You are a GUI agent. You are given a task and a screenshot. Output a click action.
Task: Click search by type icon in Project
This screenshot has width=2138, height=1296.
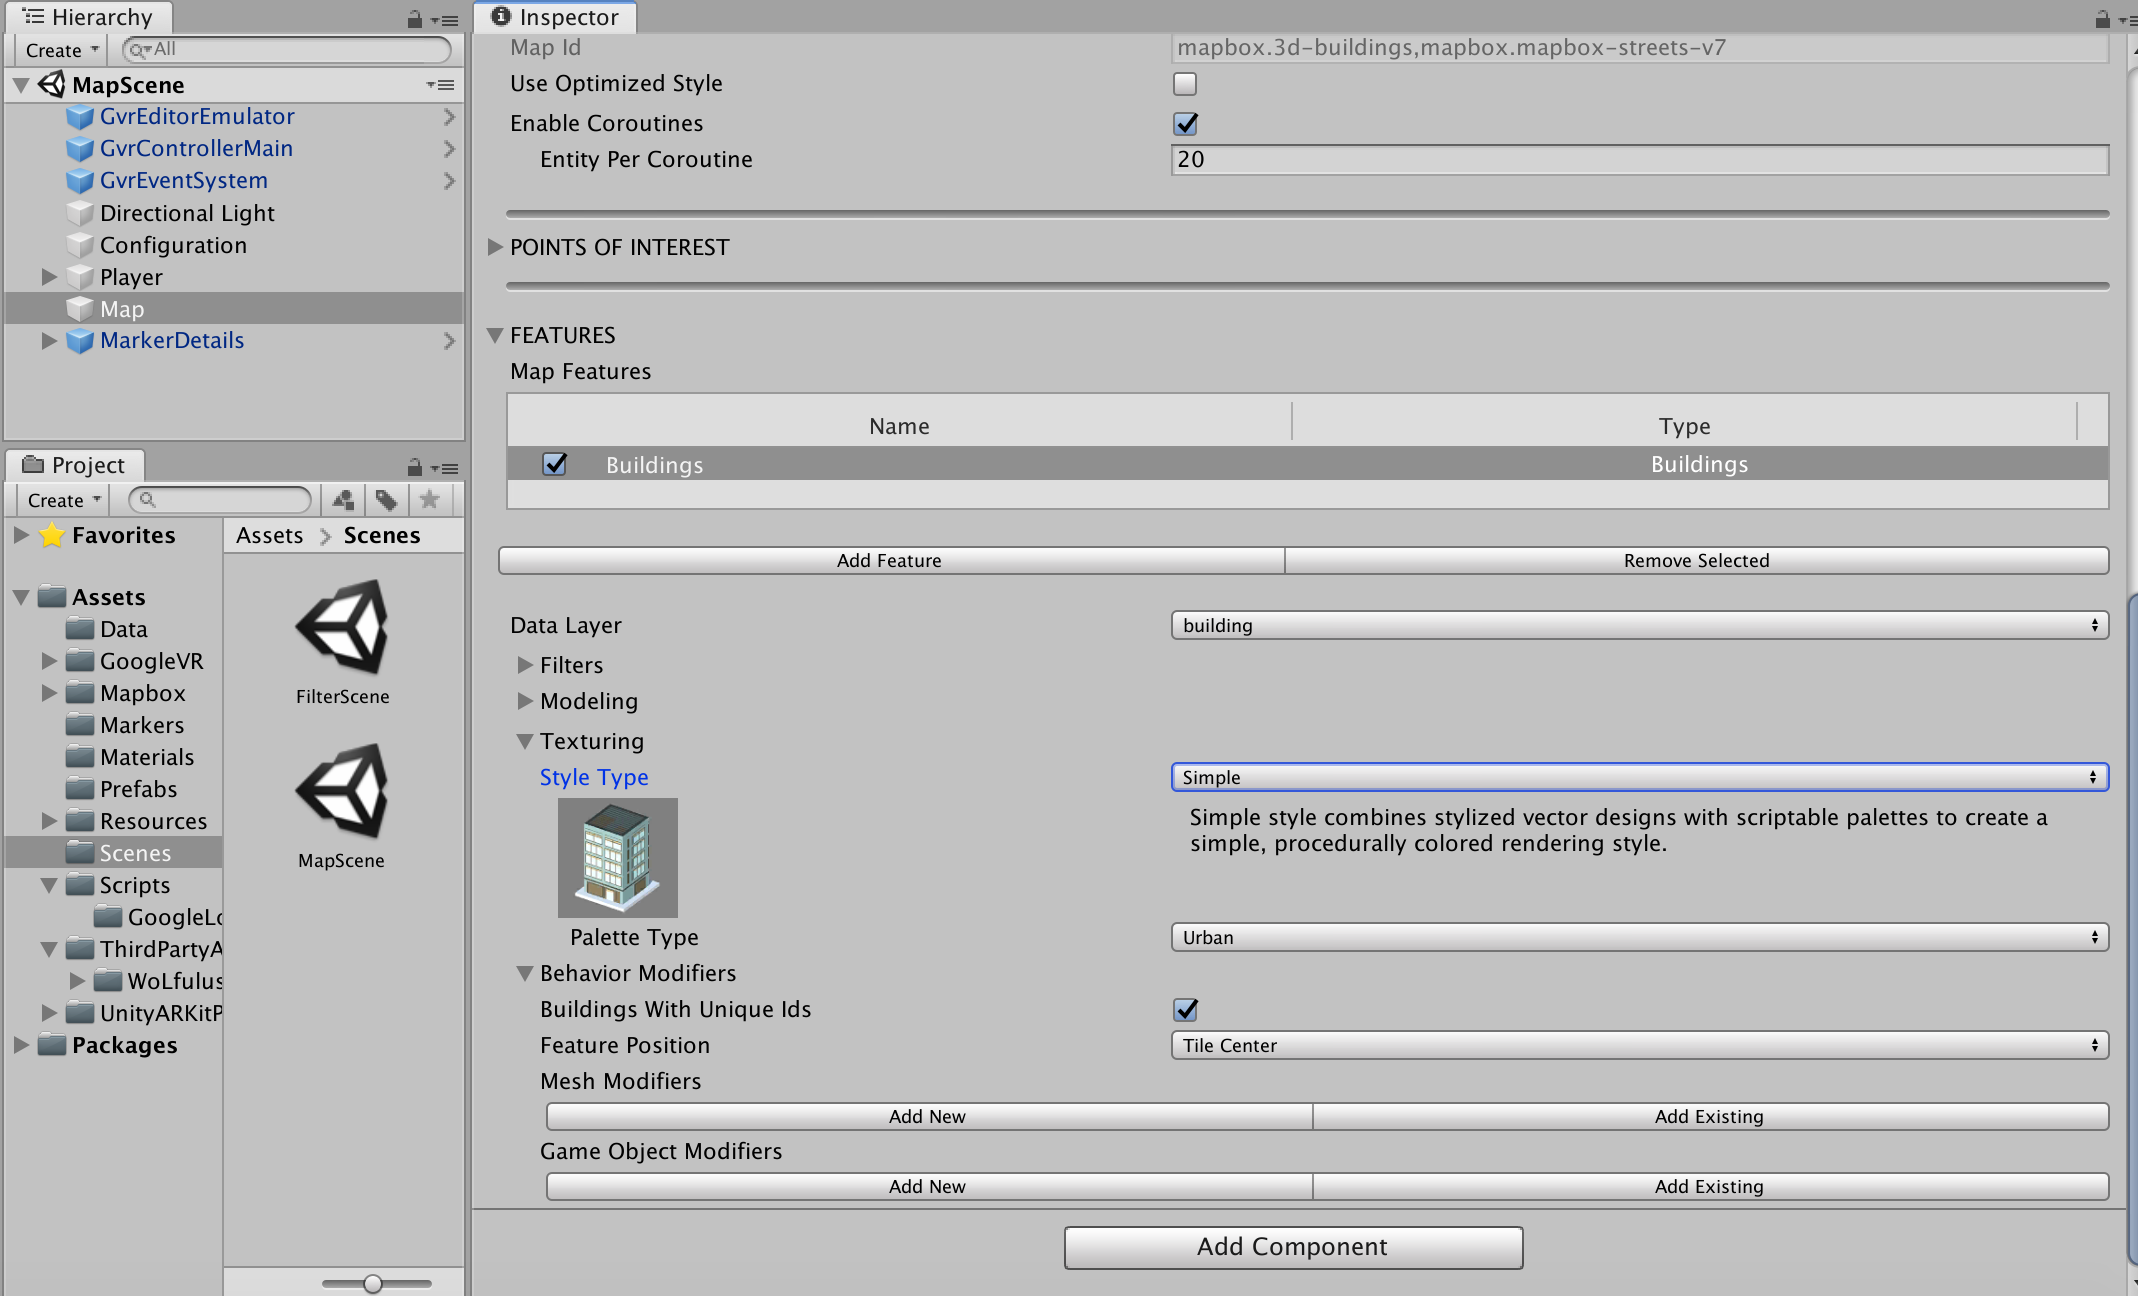[x=343, y=499]
